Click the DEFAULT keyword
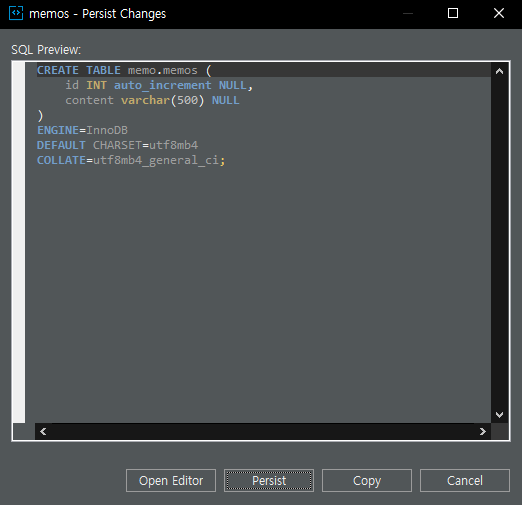This screenshot has width=522, height=505. point(61,145)
